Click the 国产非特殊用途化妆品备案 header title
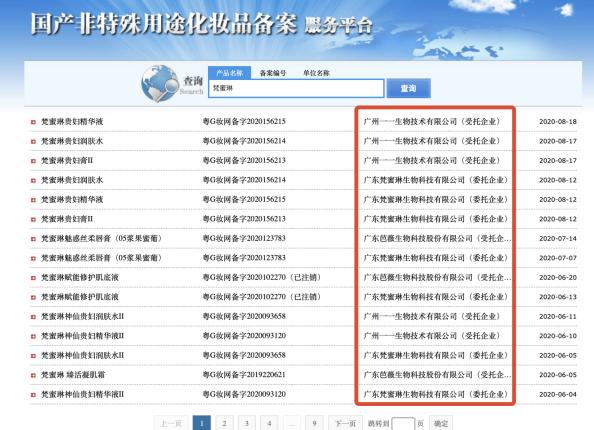This screenshot has width=594, height=430. click(164, 24)
